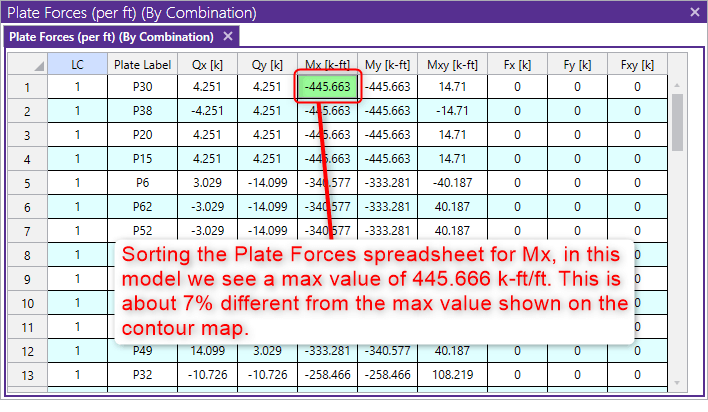Click the scrollbar up arrow

pos(677,87)
